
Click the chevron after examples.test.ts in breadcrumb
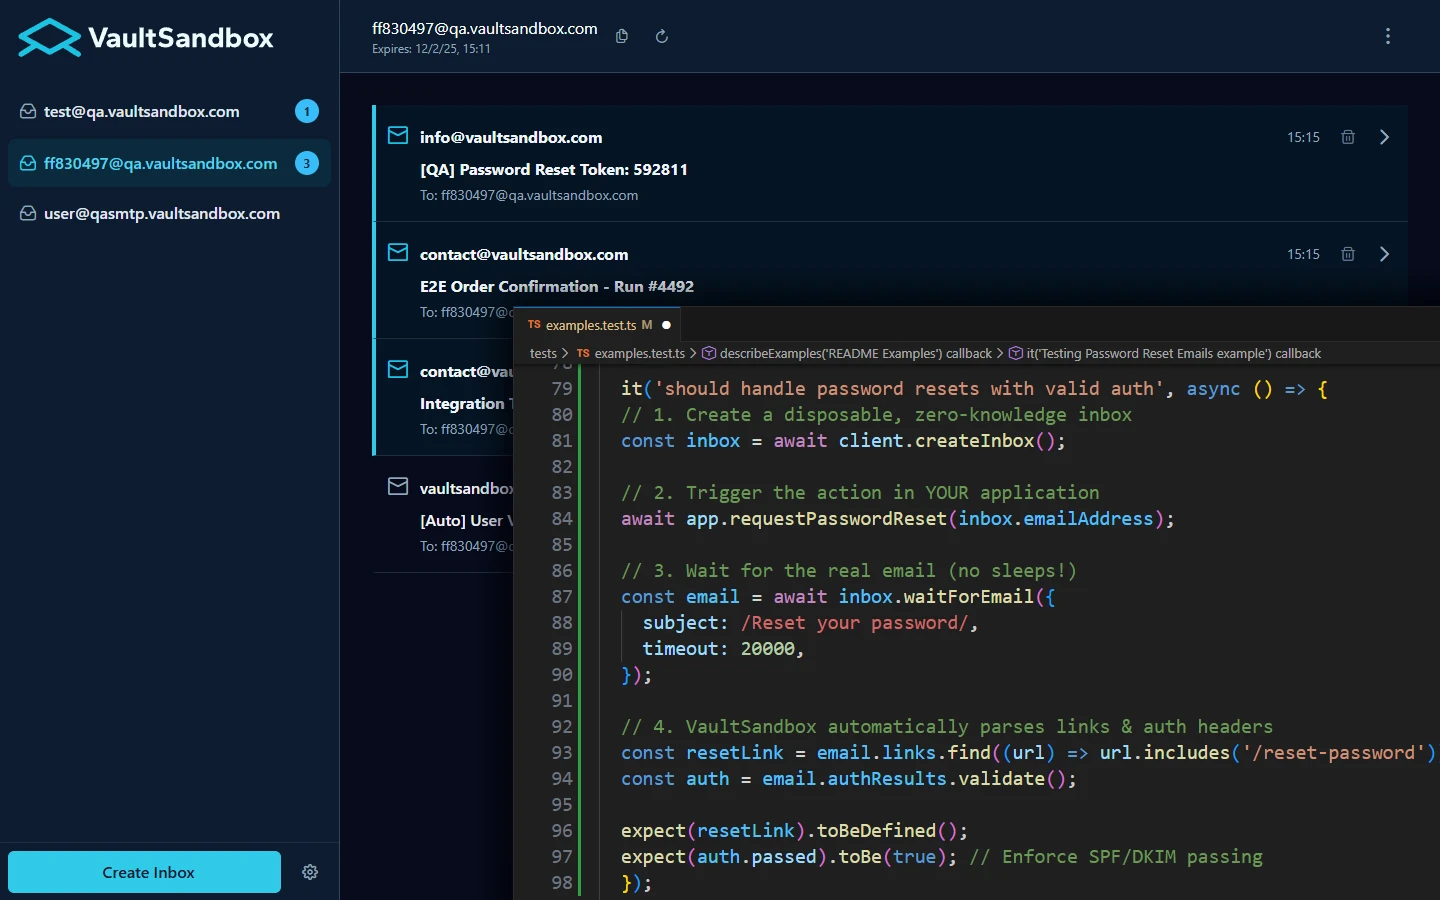693,353
